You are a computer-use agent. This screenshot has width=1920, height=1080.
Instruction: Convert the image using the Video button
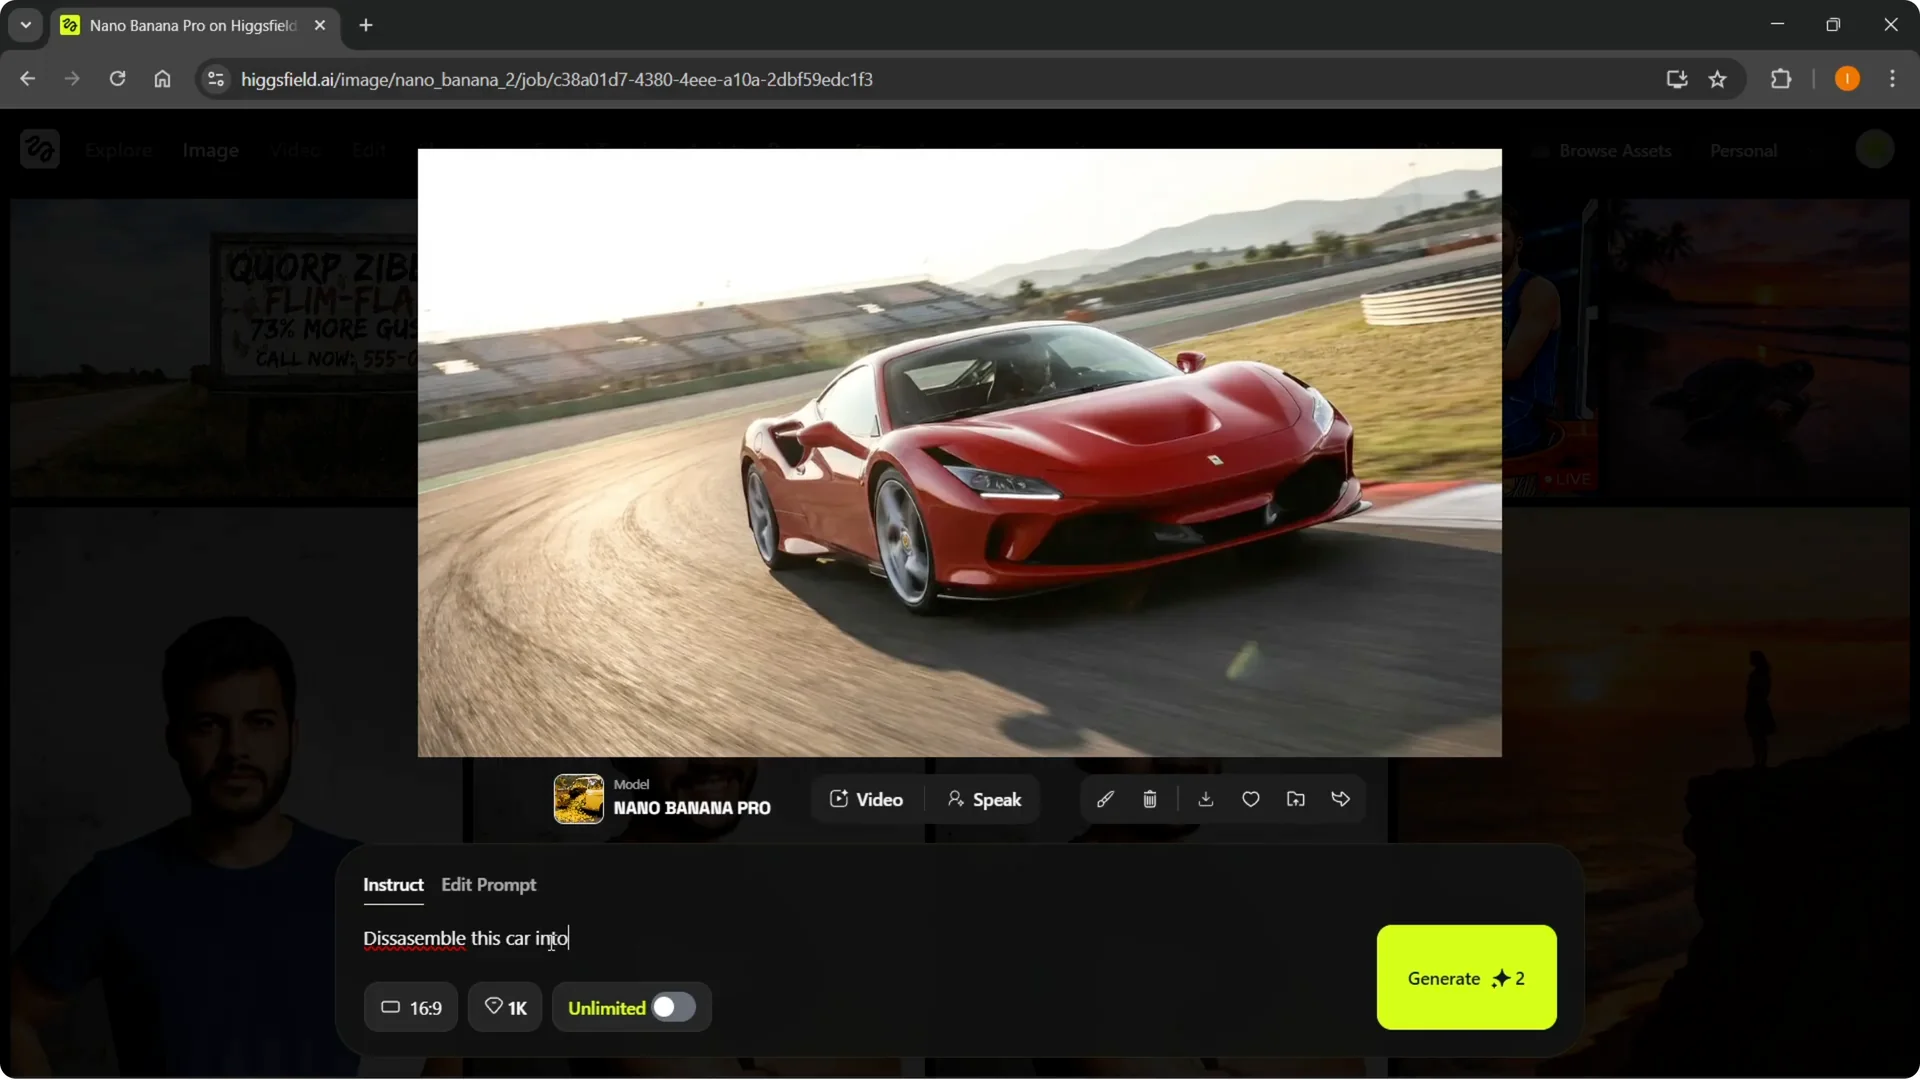(866, 799)
